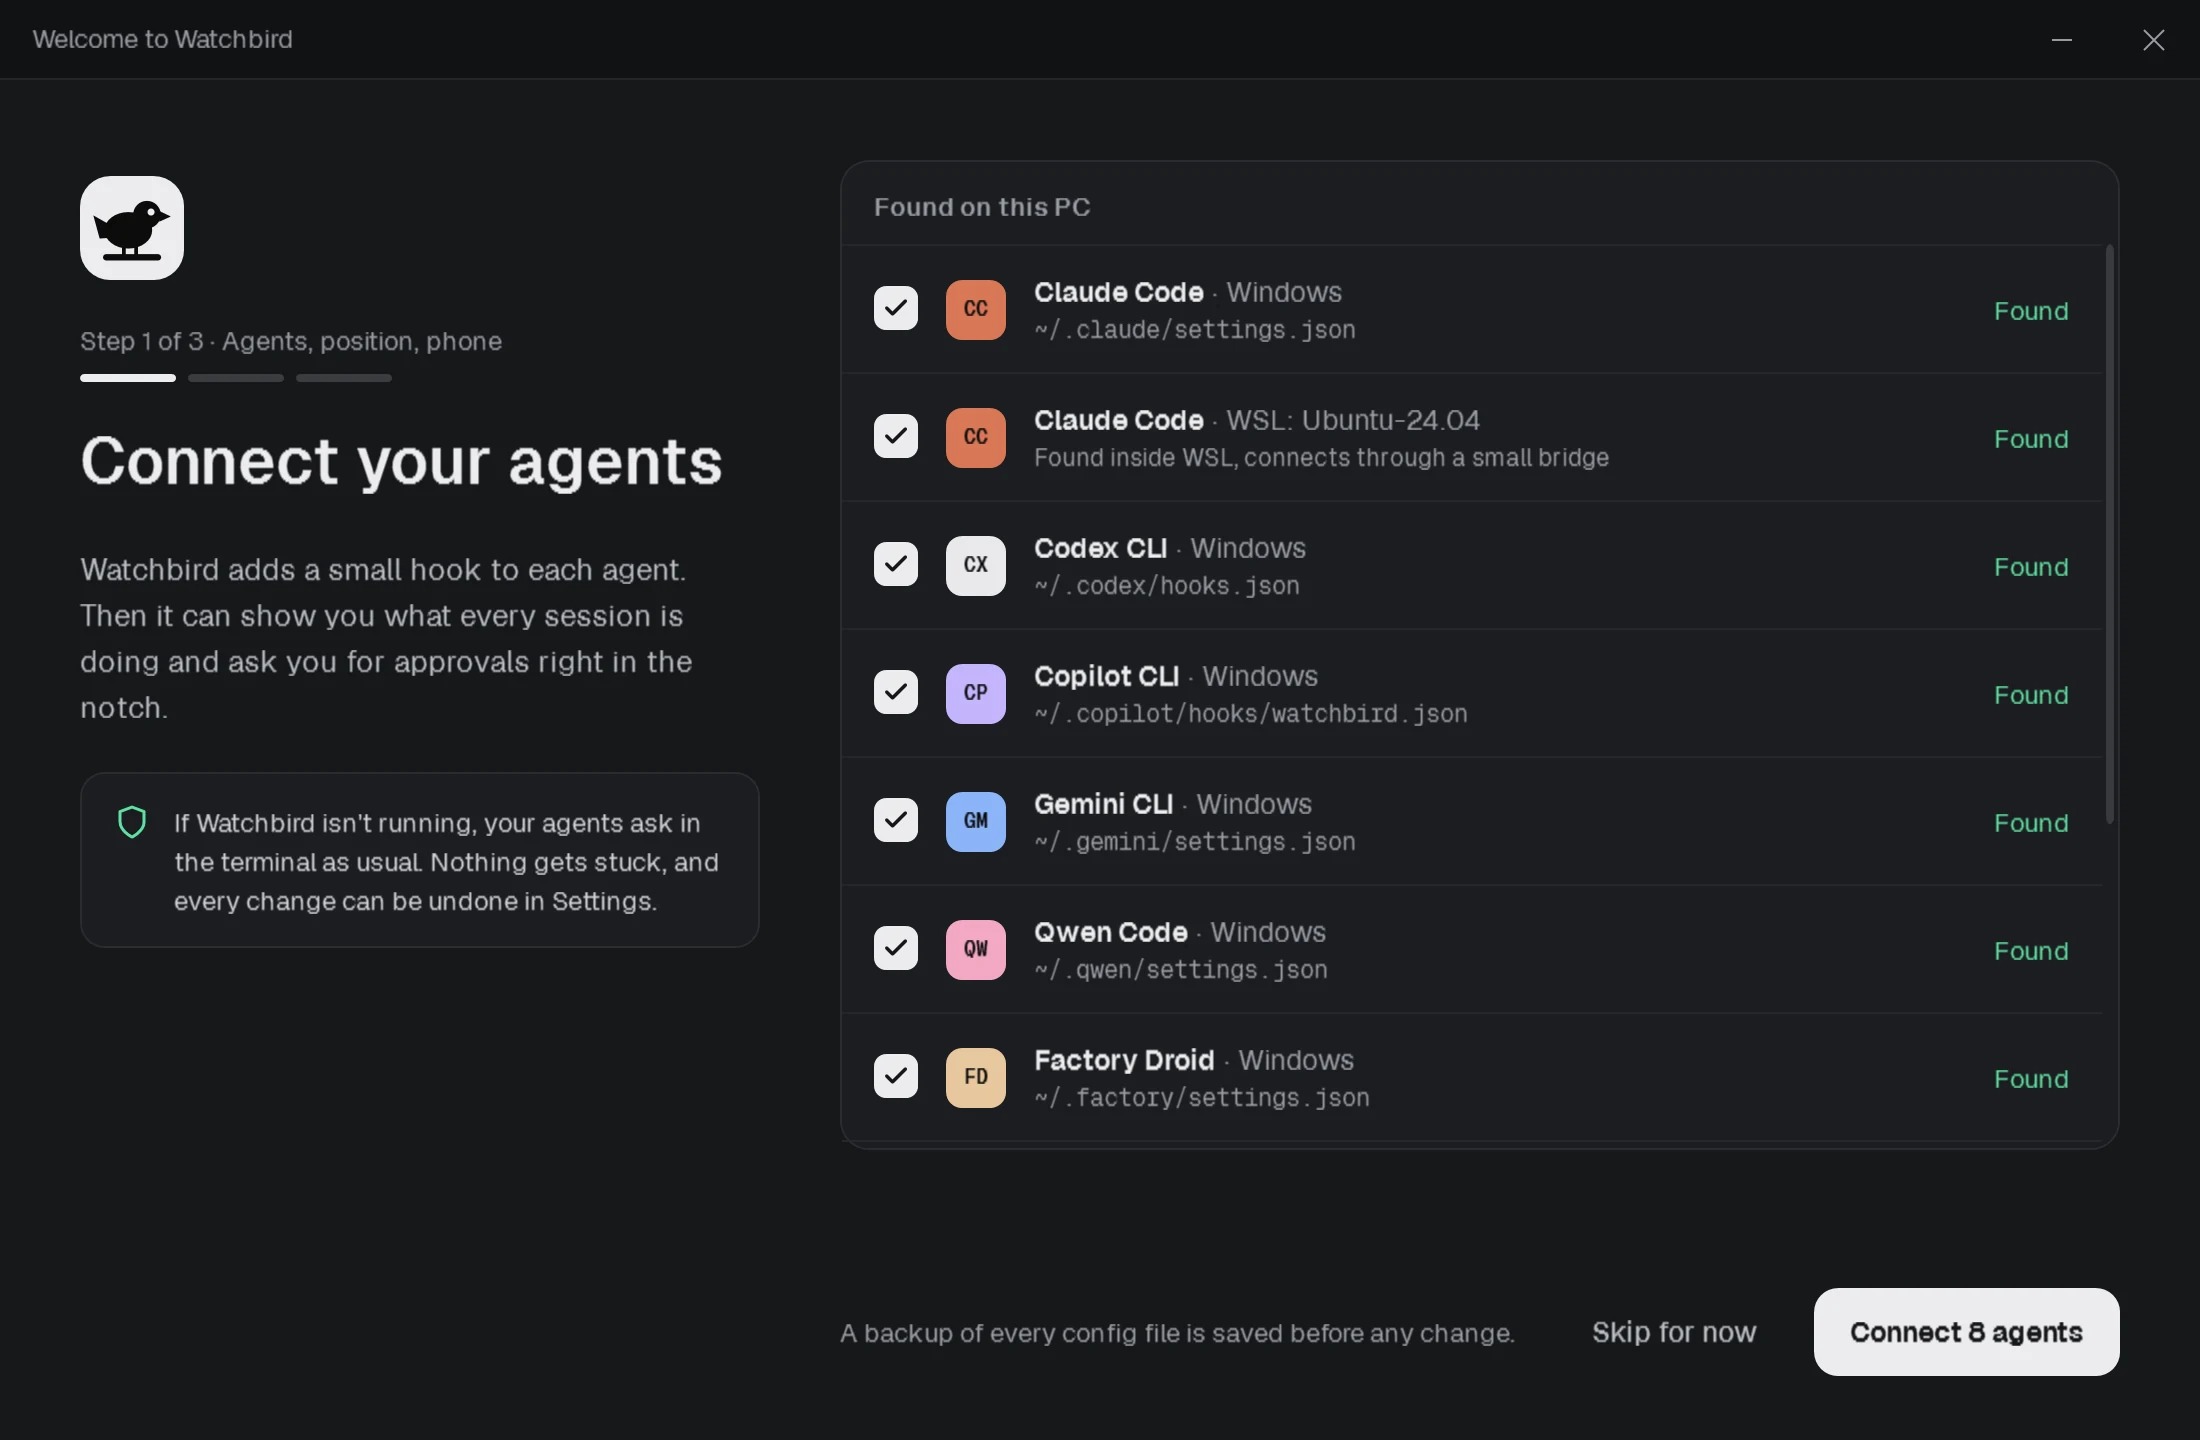The height and width of the screenshot is (1440, 2200).
Task: Click 'Found inside WSL, connects through a small bridge'
Action: tap(1321, 458)
